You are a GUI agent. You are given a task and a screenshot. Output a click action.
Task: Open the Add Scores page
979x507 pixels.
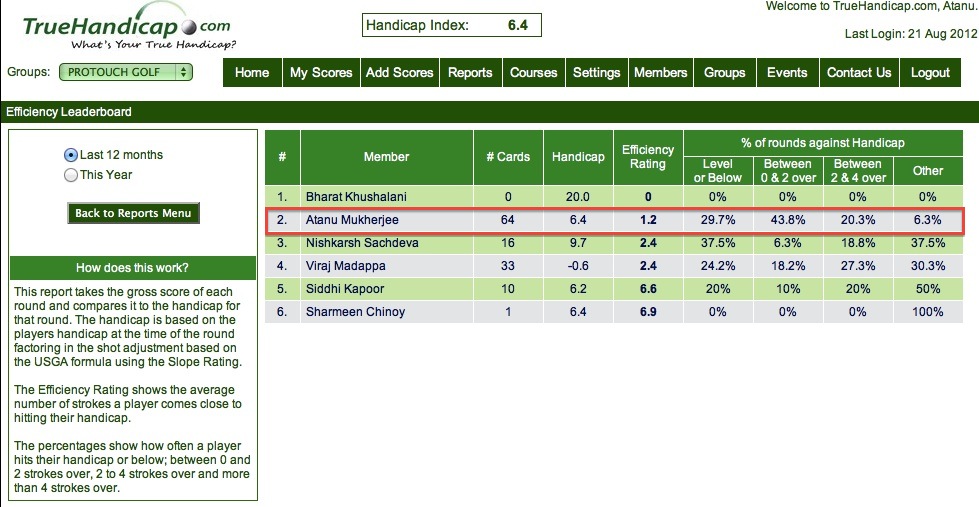400,73
